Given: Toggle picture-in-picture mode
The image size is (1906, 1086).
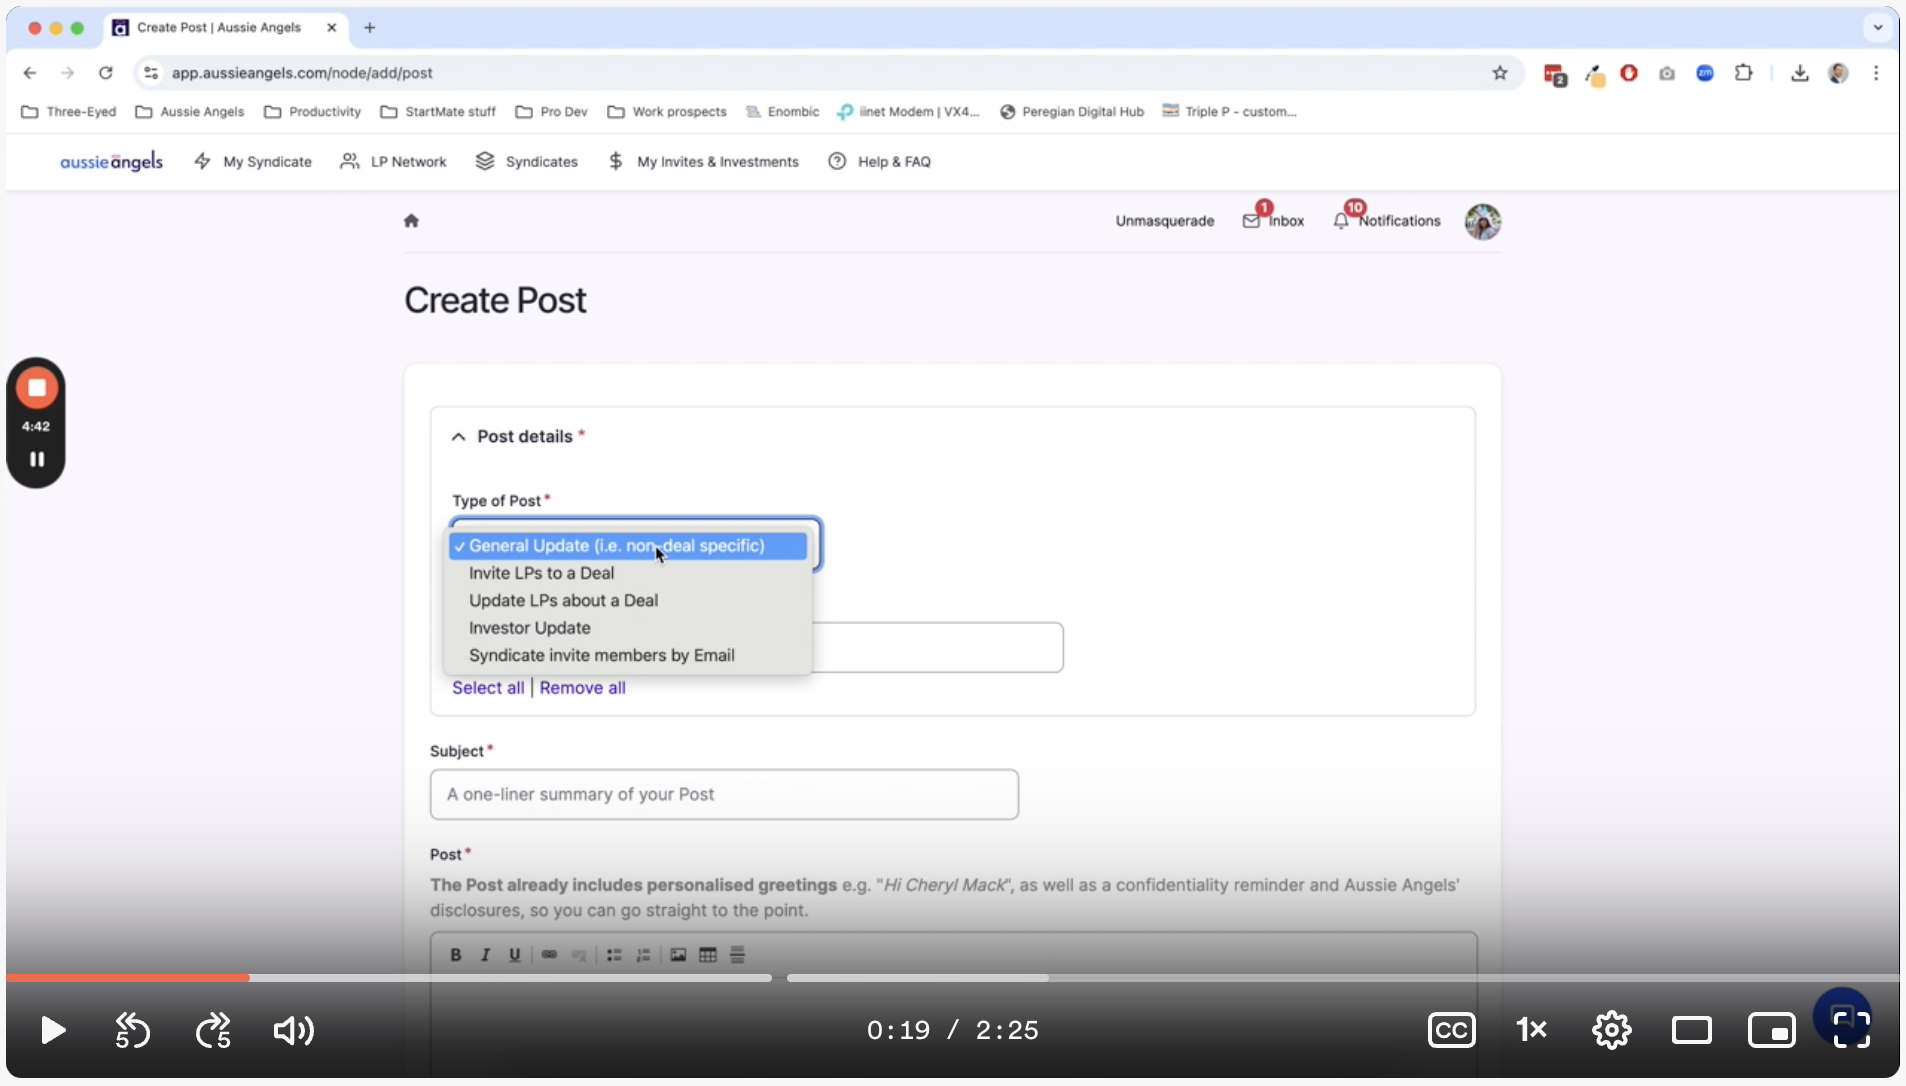Looking at the screenshot, I should click(x=1772, y=1030).
